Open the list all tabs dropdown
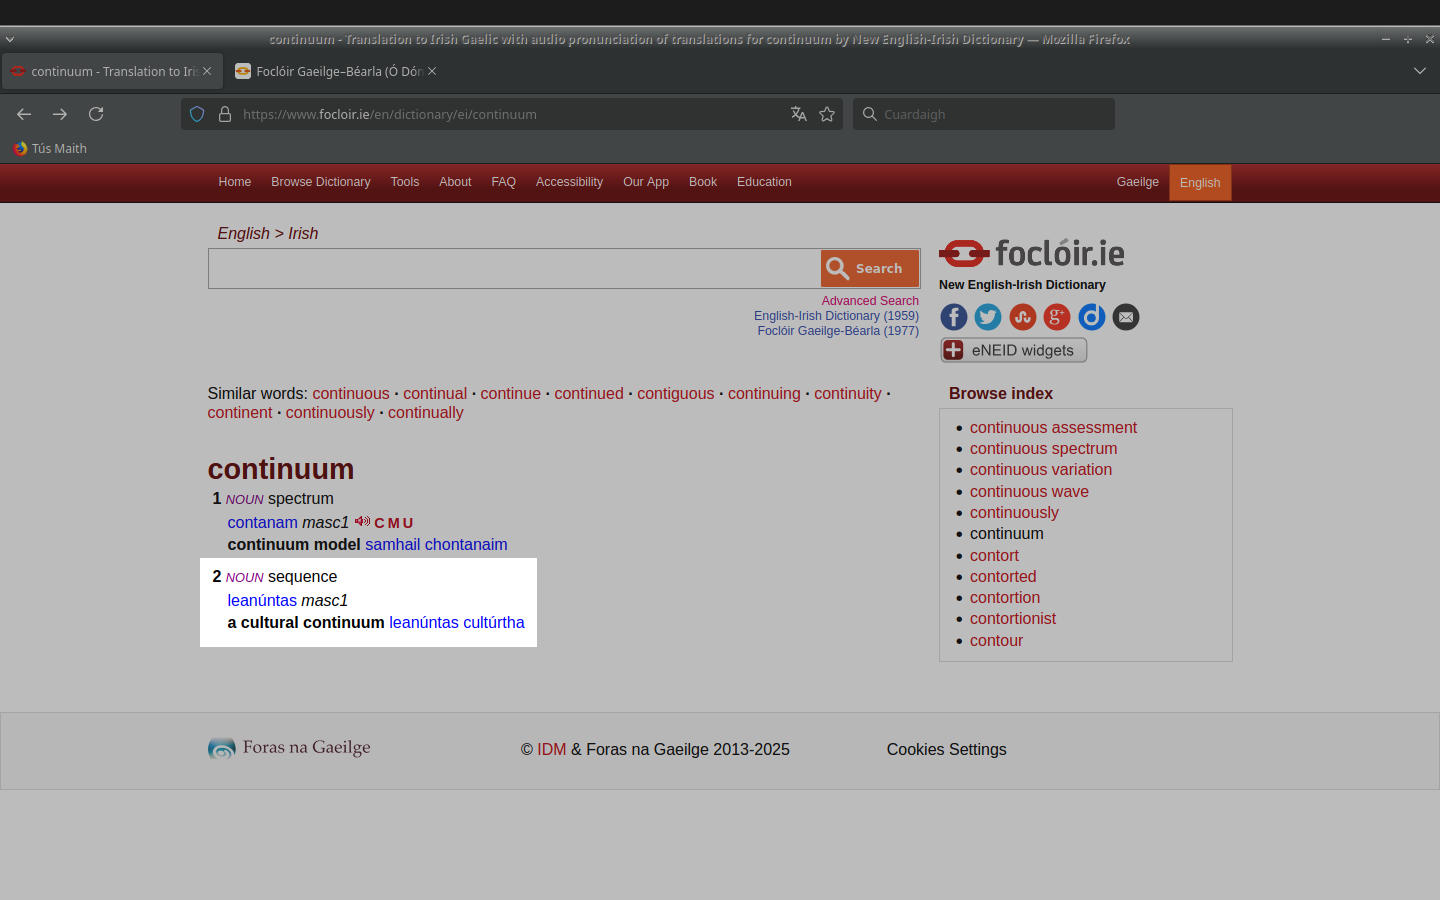Screen dimensions: 1440x900 1419,71
